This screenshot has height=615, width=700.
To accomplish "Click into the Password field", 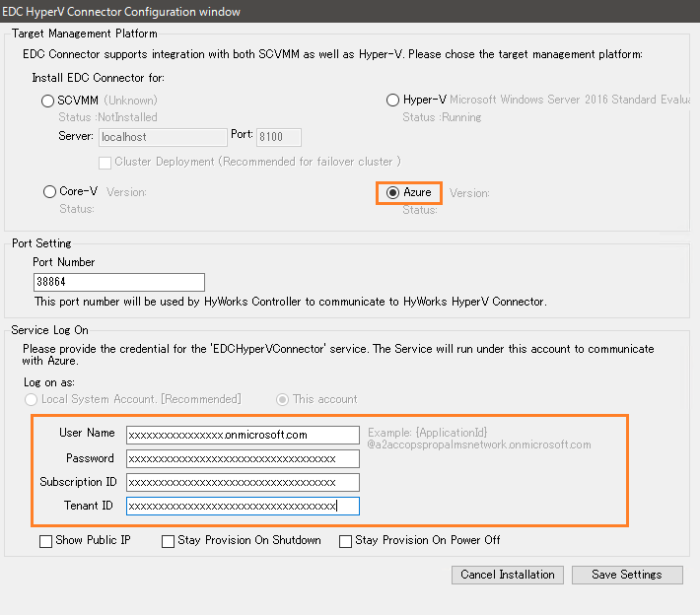I will point(242,458).
